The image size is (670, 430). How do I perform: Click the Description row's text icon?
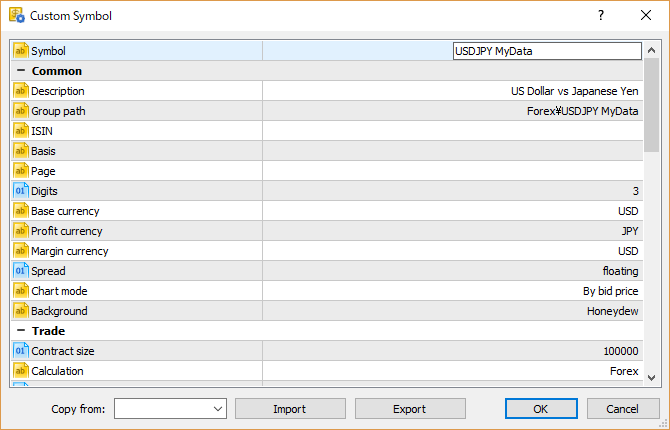21,91
